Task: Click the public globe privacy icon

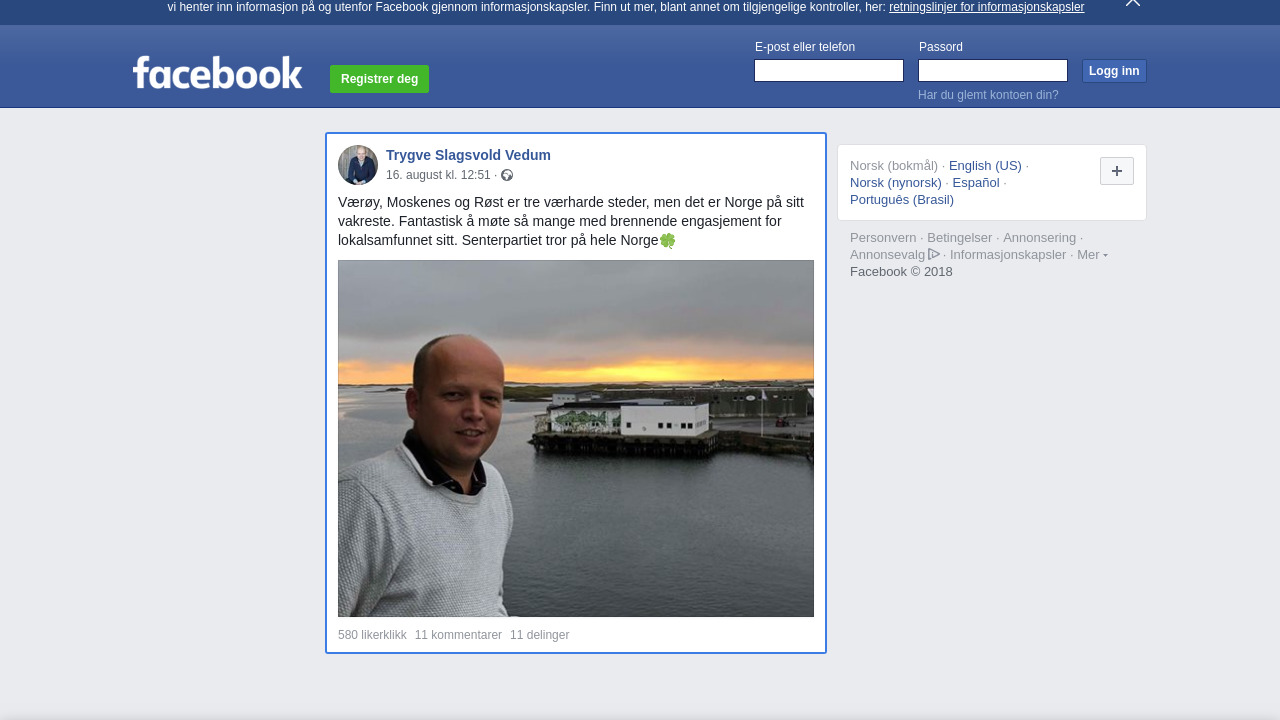Action: click(x=507, y=175)
